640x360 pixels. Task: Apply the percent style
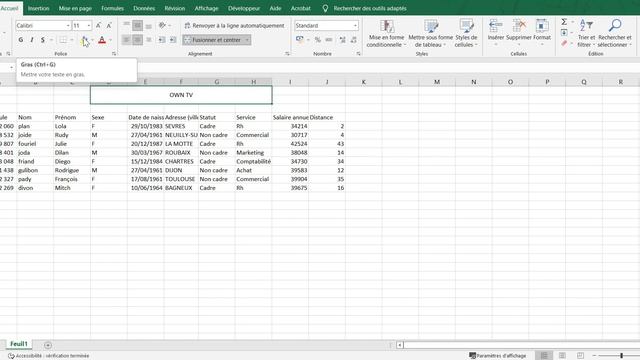[318, 40]
